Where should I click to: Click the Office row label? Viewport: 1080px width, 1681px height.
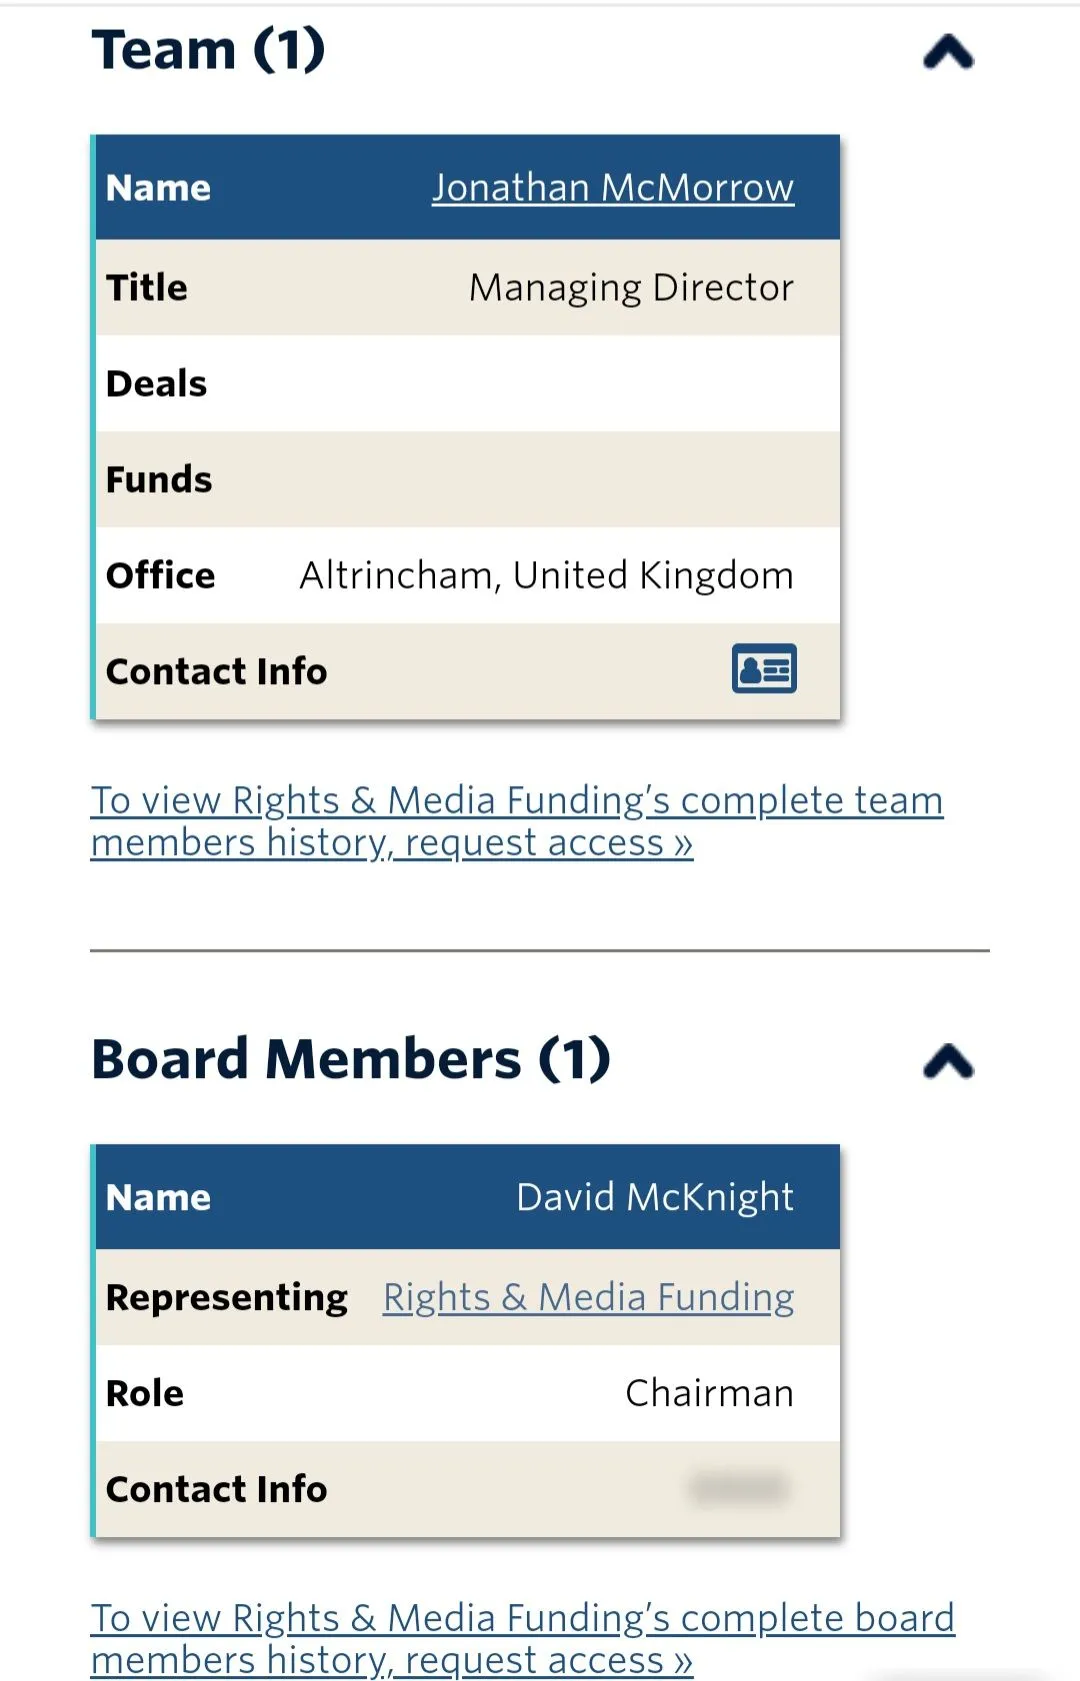coord(161,576)
